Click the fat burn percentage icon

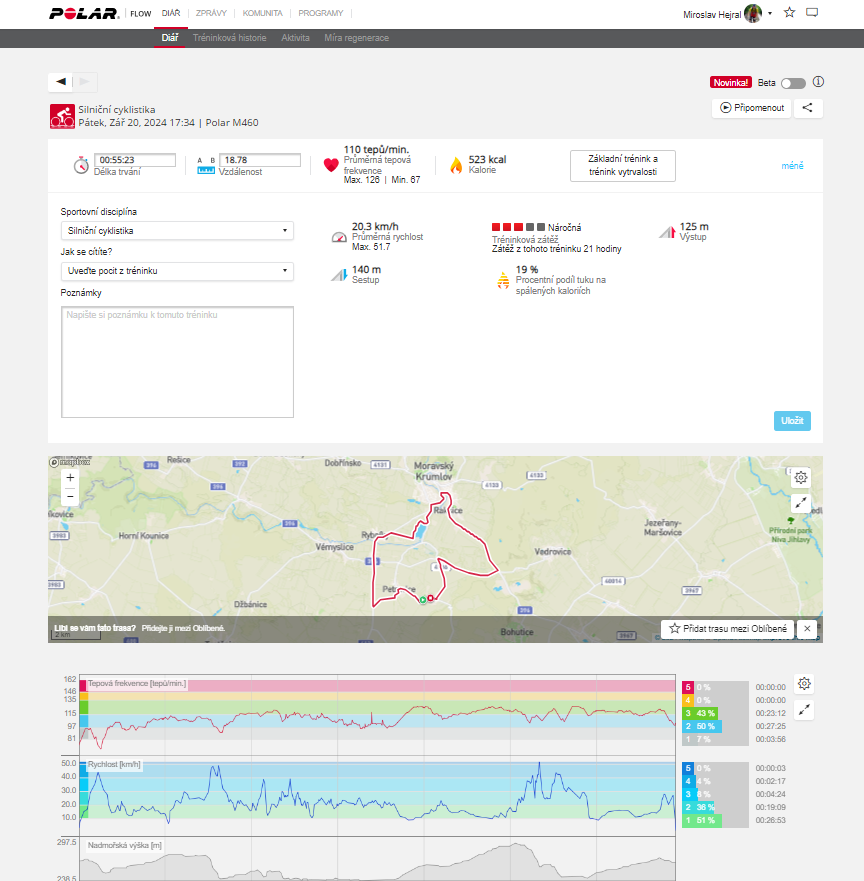[503, 280]
